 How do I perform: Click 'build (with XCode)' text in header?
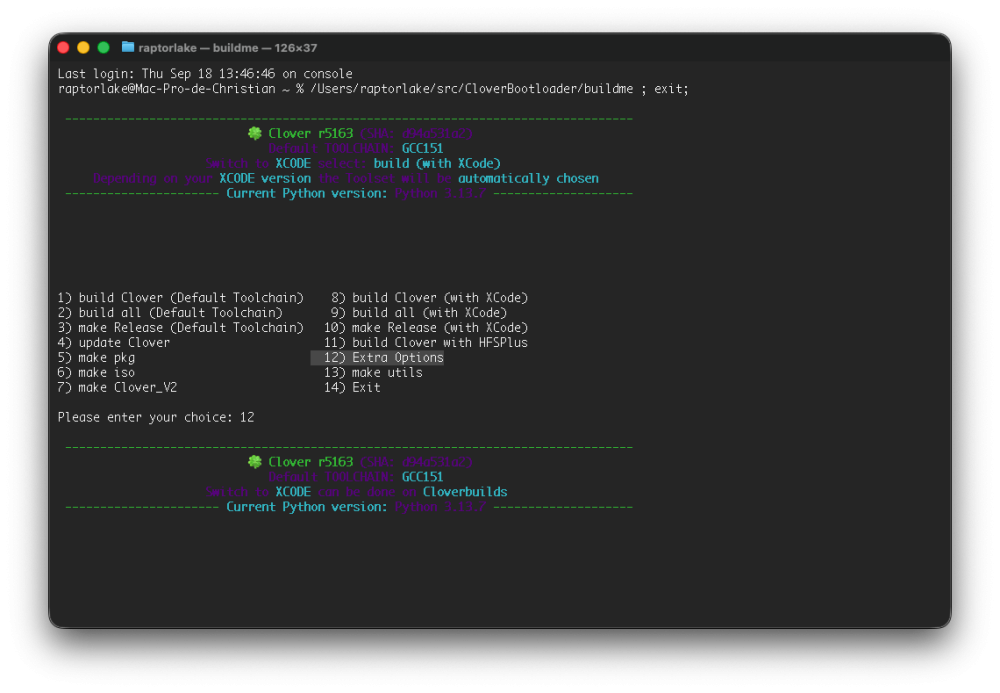pyautogui.click(x=437, y=163)
